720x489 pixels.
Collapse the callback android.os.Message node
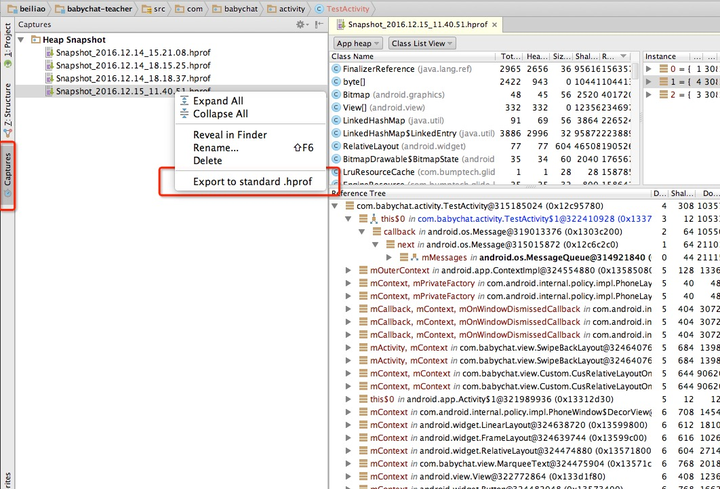(x=362, y=232)
